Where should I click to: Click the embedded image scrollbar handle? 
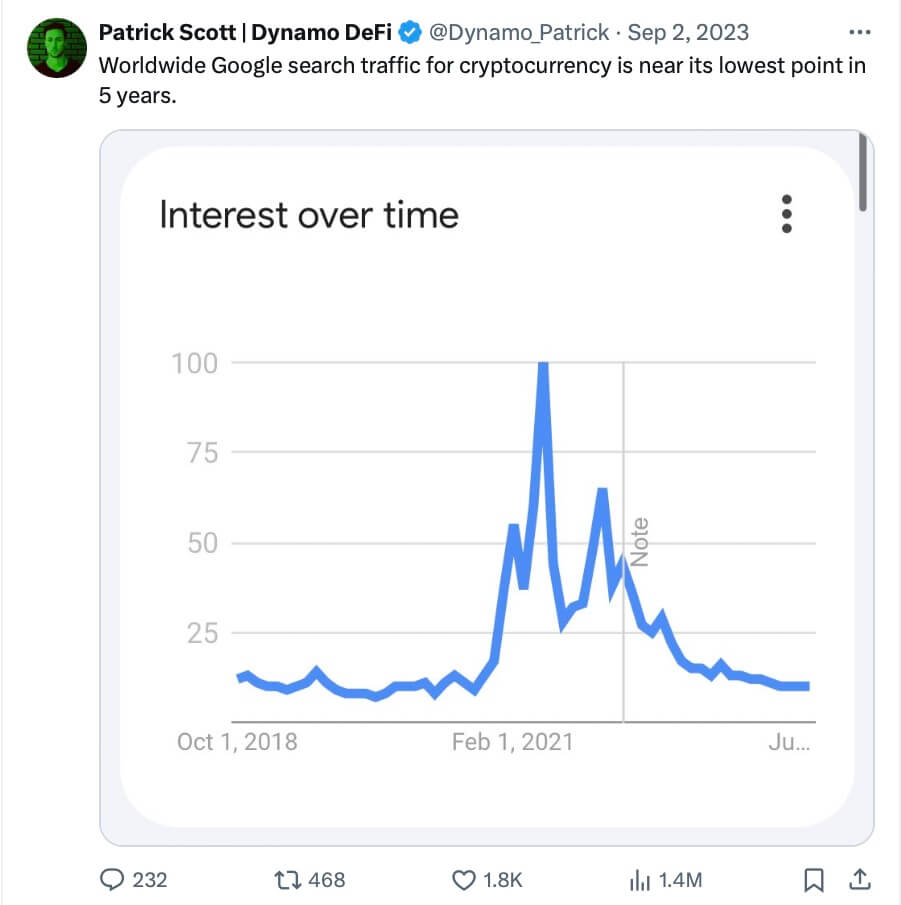(x=862, y=172)
